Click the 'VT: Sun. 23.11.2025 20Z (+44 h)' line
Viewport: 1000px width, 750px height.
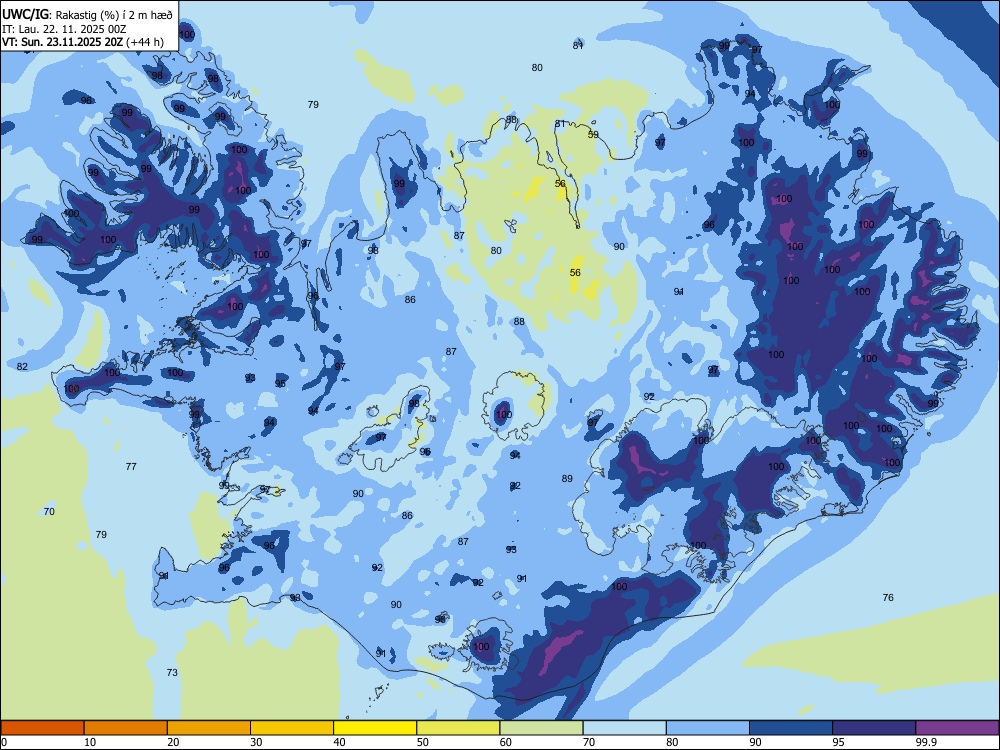pyautogui.click(x=82, y=42)
